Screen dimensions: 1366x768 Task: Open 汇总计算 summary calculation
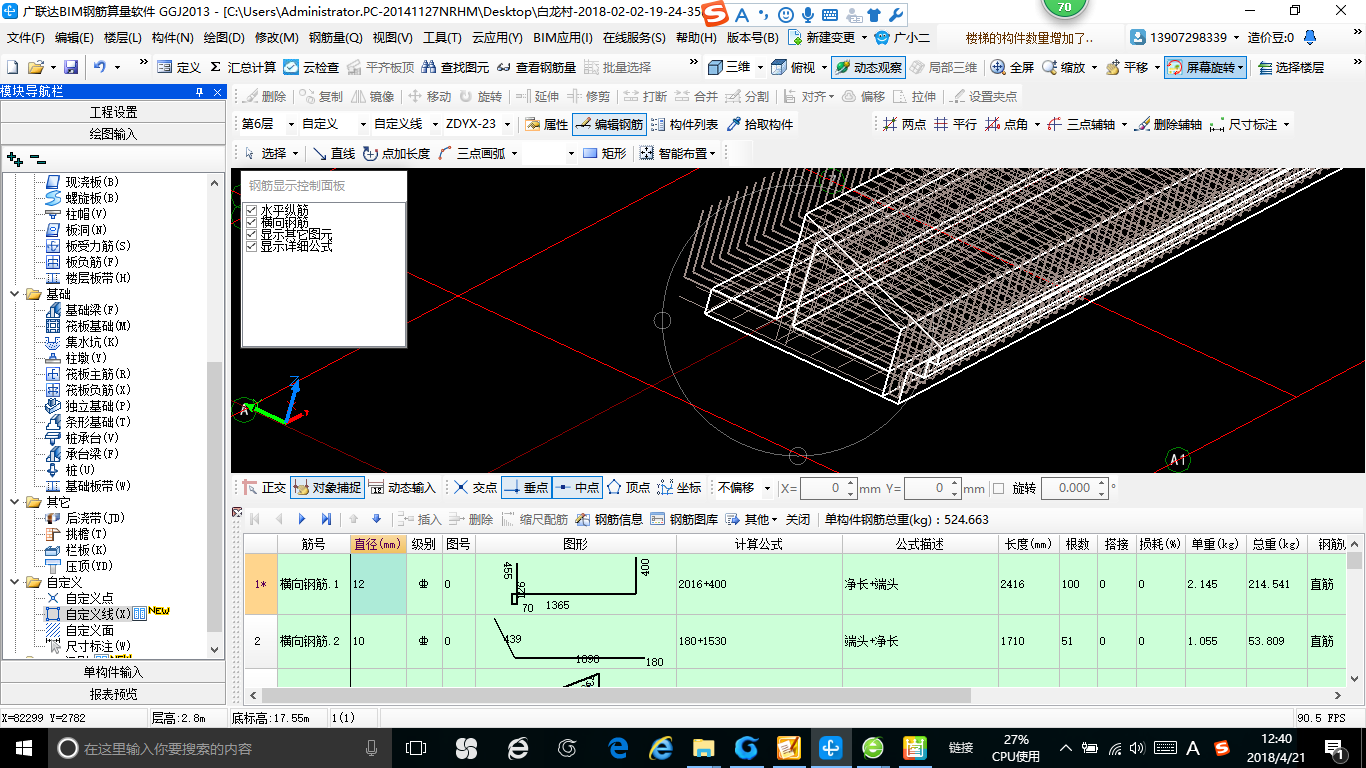coord(243,67)
